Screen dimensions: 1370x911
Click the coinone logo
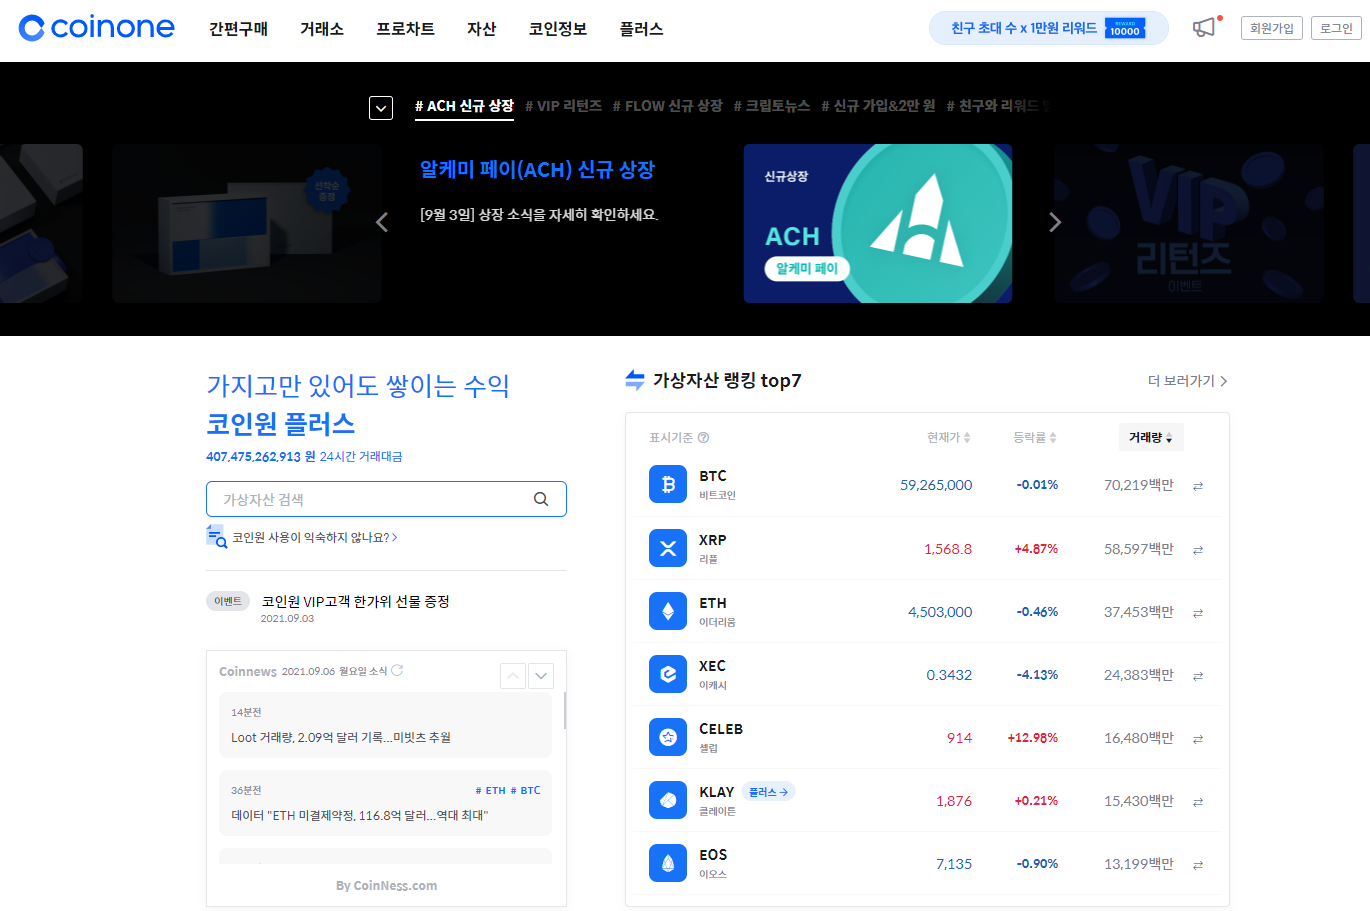coord(96,28)
